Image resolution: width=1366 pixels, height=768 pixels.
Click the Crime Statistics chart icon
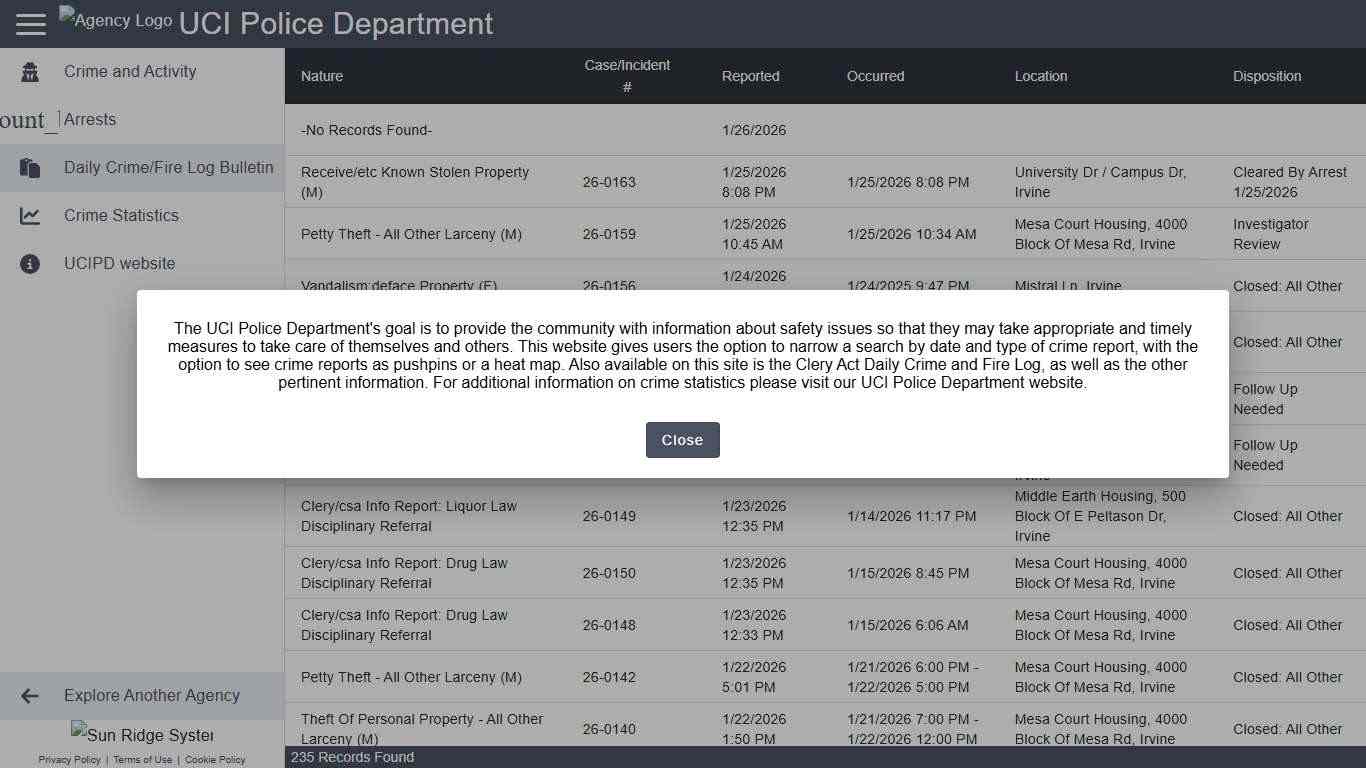29,215
